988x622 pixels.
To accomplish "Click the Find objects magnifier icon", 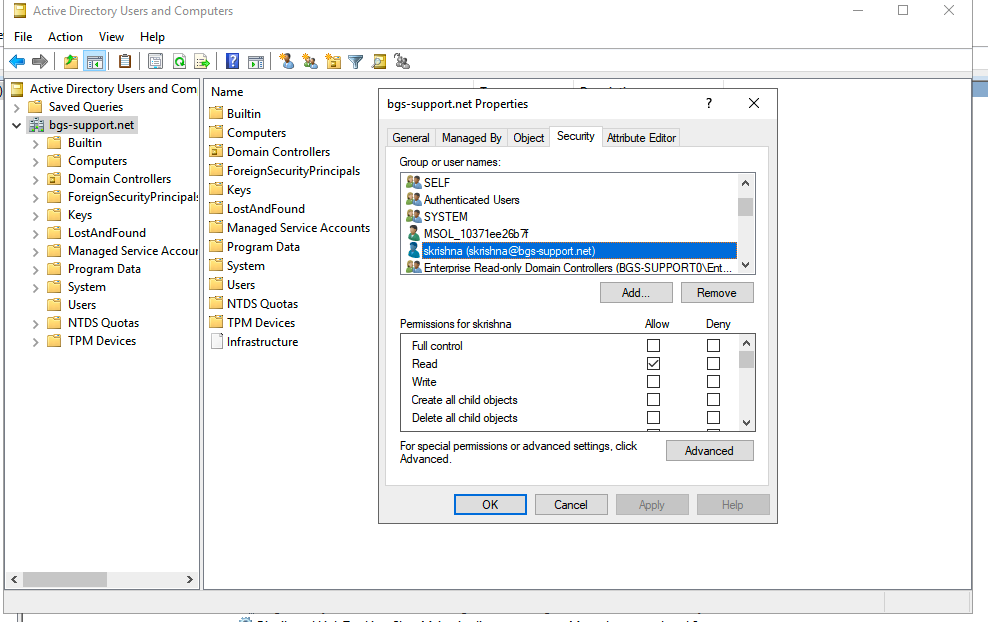I will pyautogui.click(x=379, y=62).
